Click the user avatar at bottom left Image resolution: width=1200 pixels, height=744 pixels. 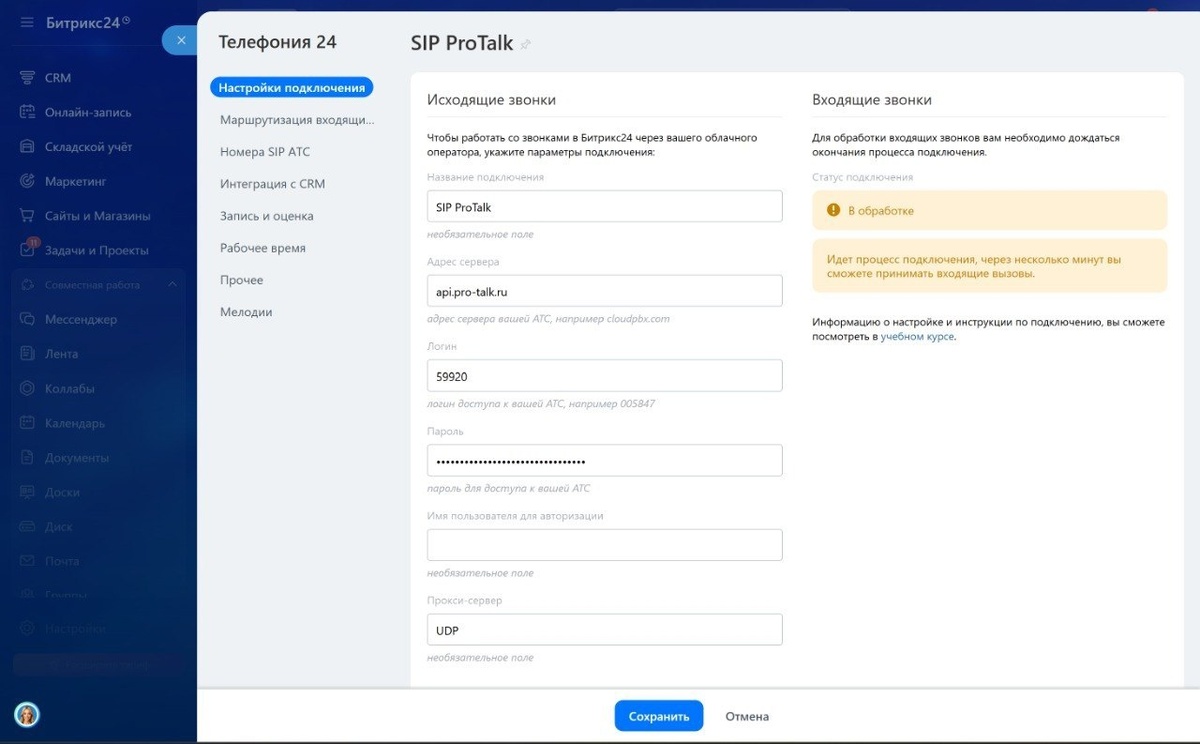coord(27,714)
